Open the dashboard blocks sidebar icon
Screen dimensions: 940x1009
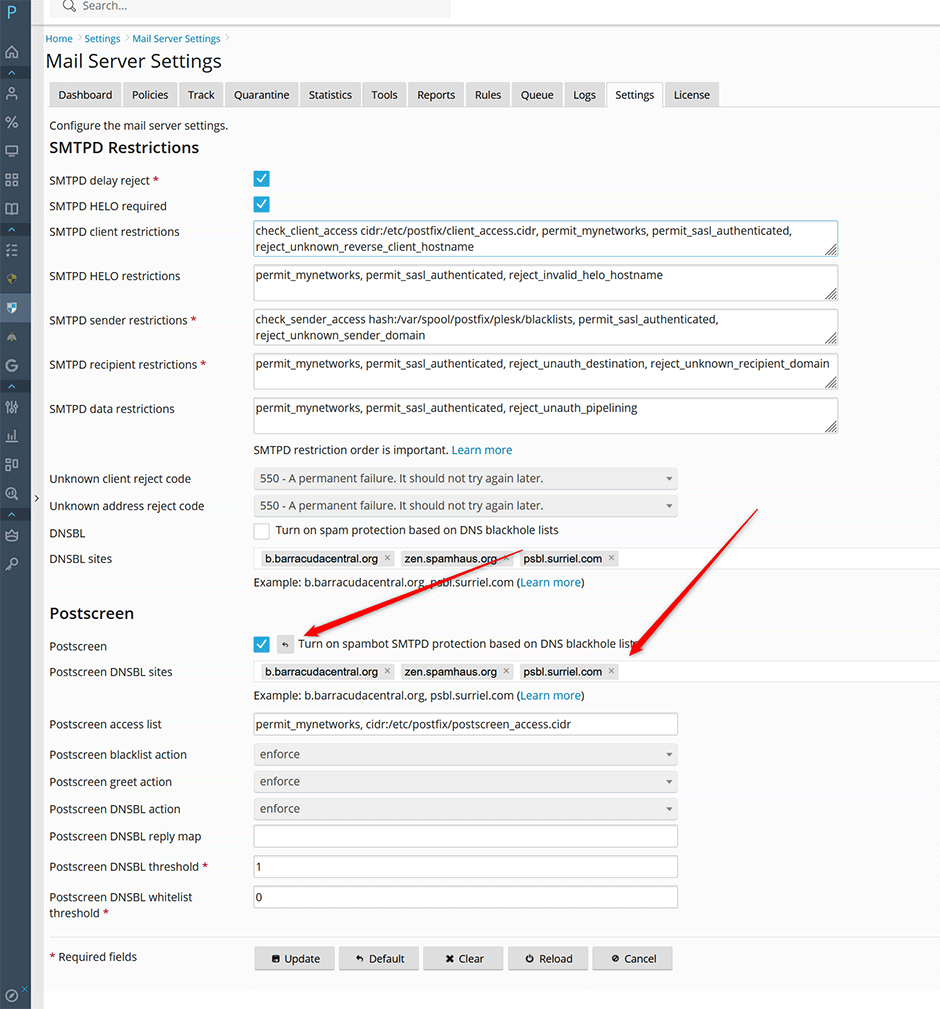click(x=12, y=465)
